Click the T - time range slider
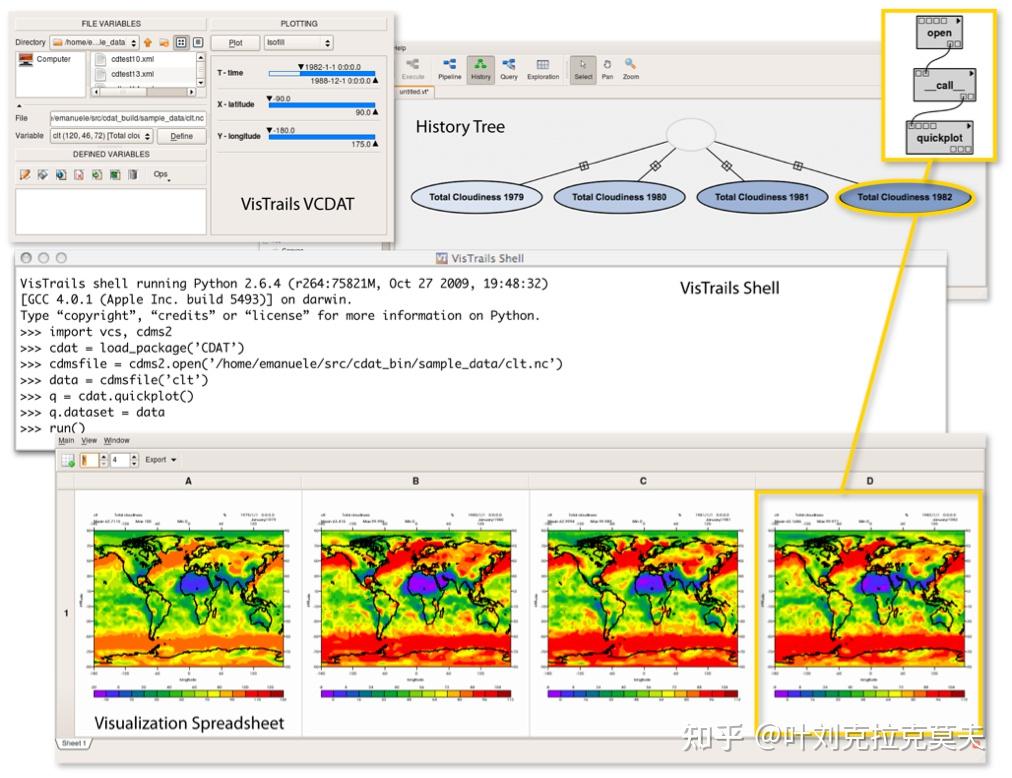1012x778 pixels. 321,74
